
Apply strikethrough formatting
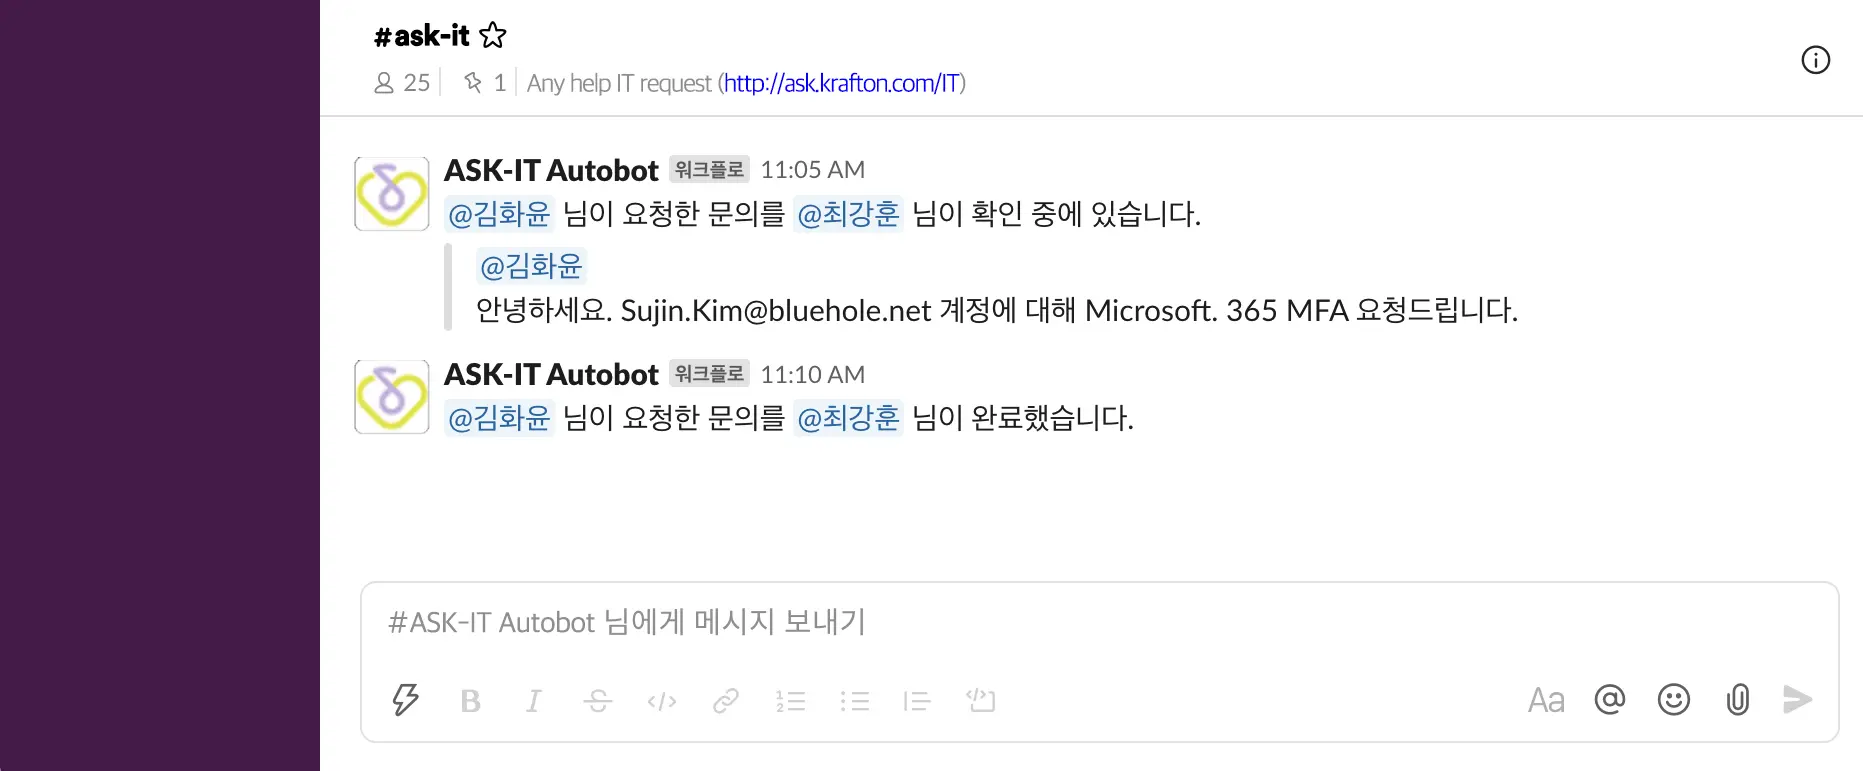pyautogui.click(x=598, y=701)
